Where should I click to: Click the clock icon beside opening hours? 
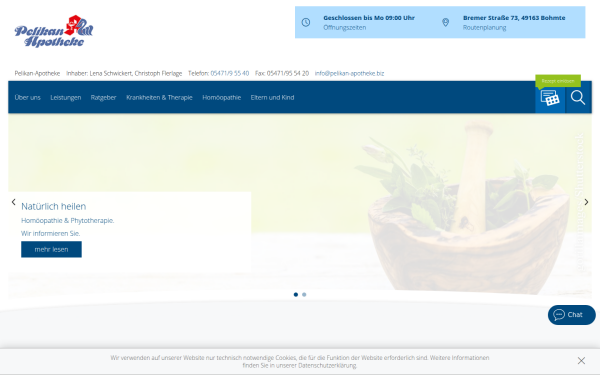click(306, 22)
